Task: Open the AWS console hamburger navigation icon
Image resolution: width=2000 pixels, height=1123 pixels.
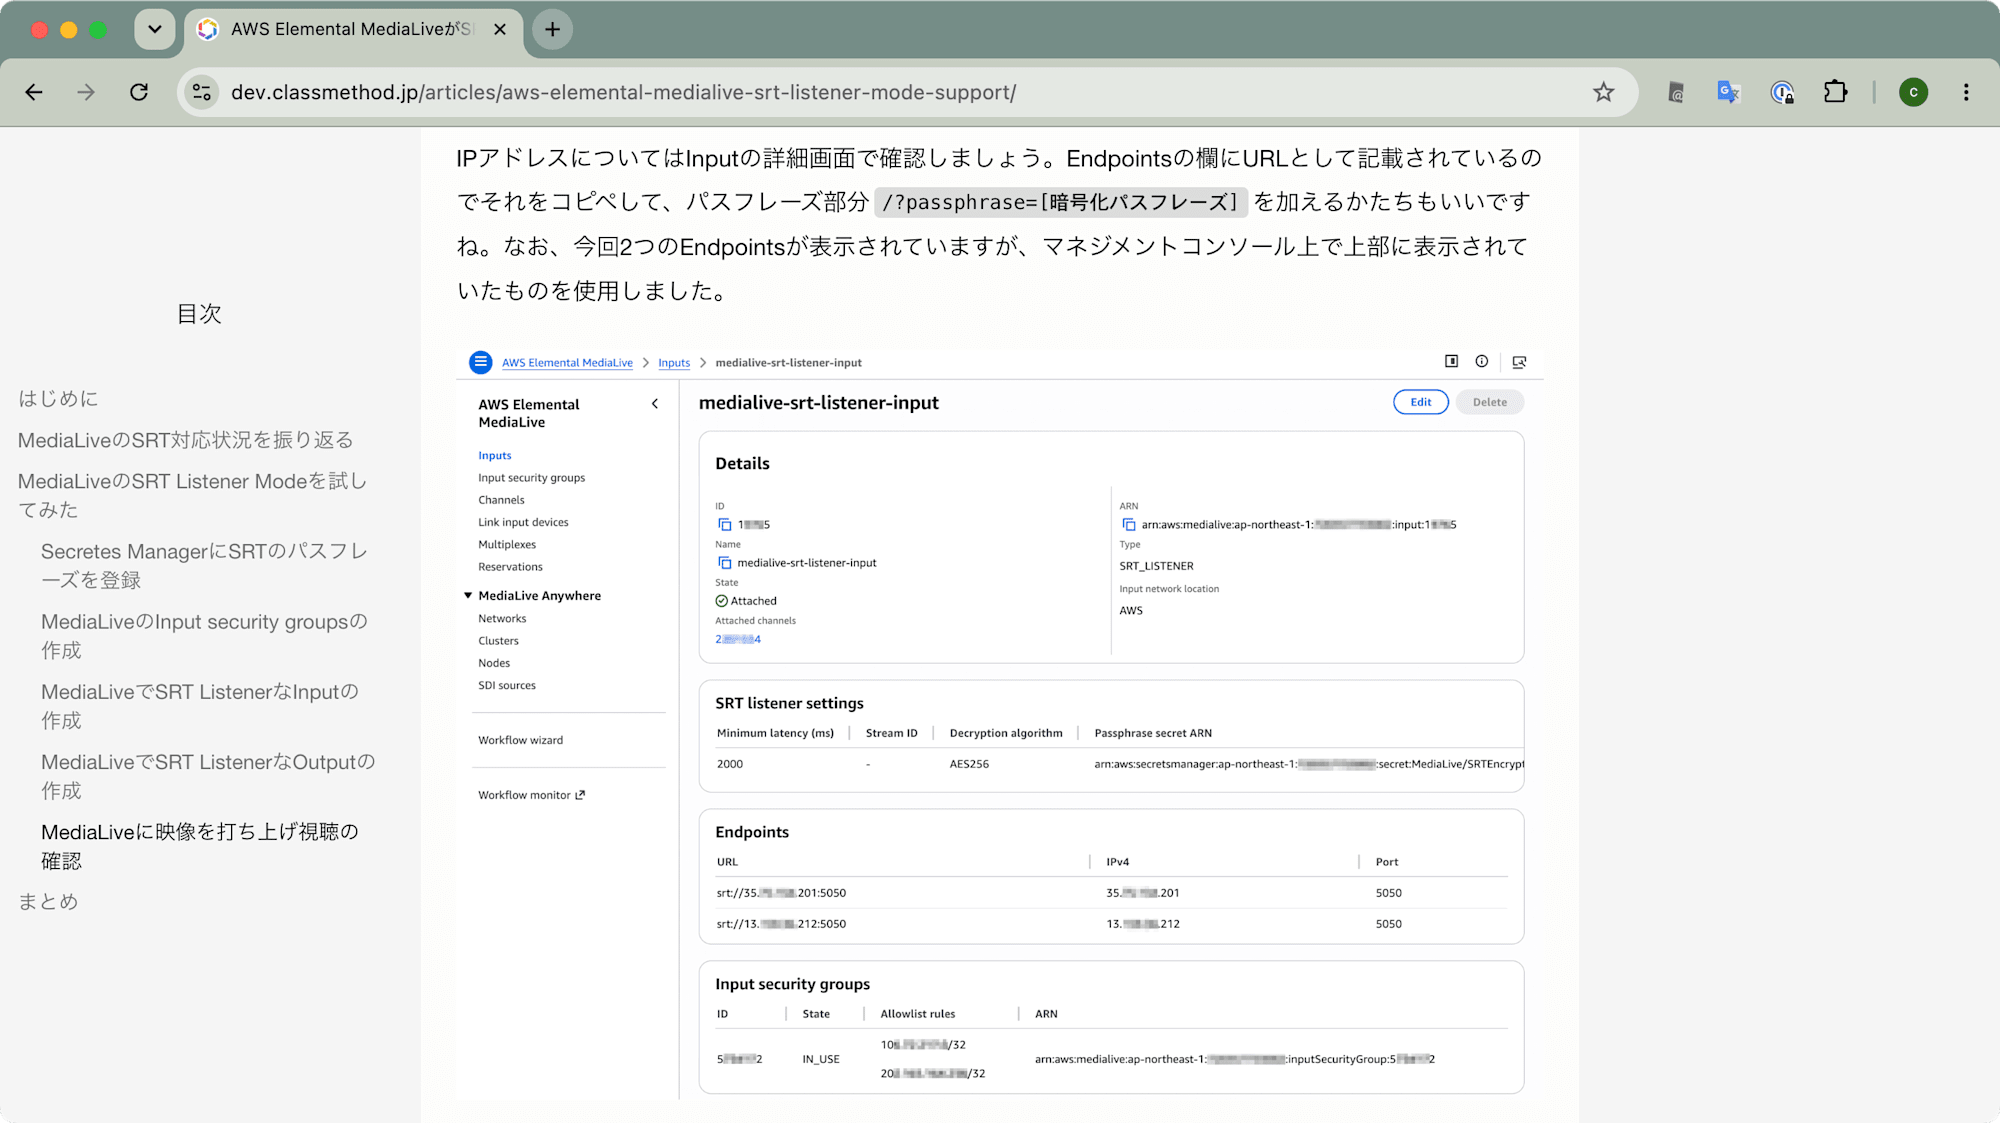Action: (x=481, y=362)
